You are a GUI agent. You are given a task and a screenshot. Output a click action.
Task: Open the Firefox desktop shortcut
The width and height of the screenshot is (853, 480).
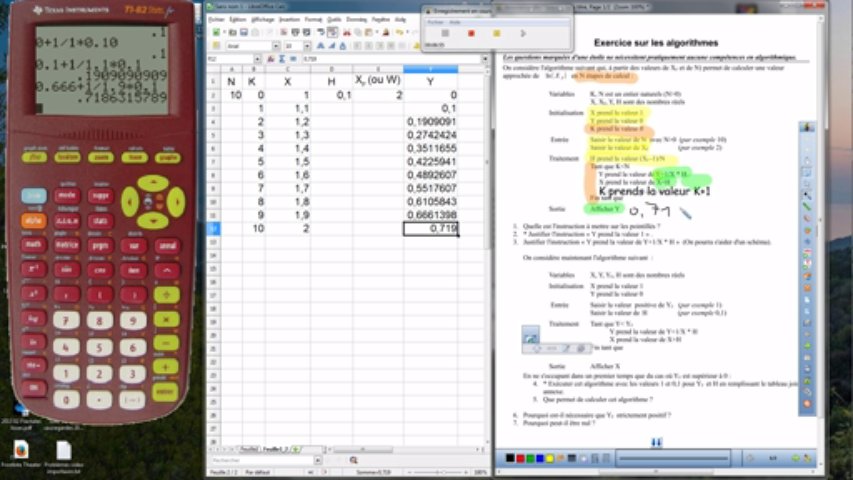click(21, 451)
